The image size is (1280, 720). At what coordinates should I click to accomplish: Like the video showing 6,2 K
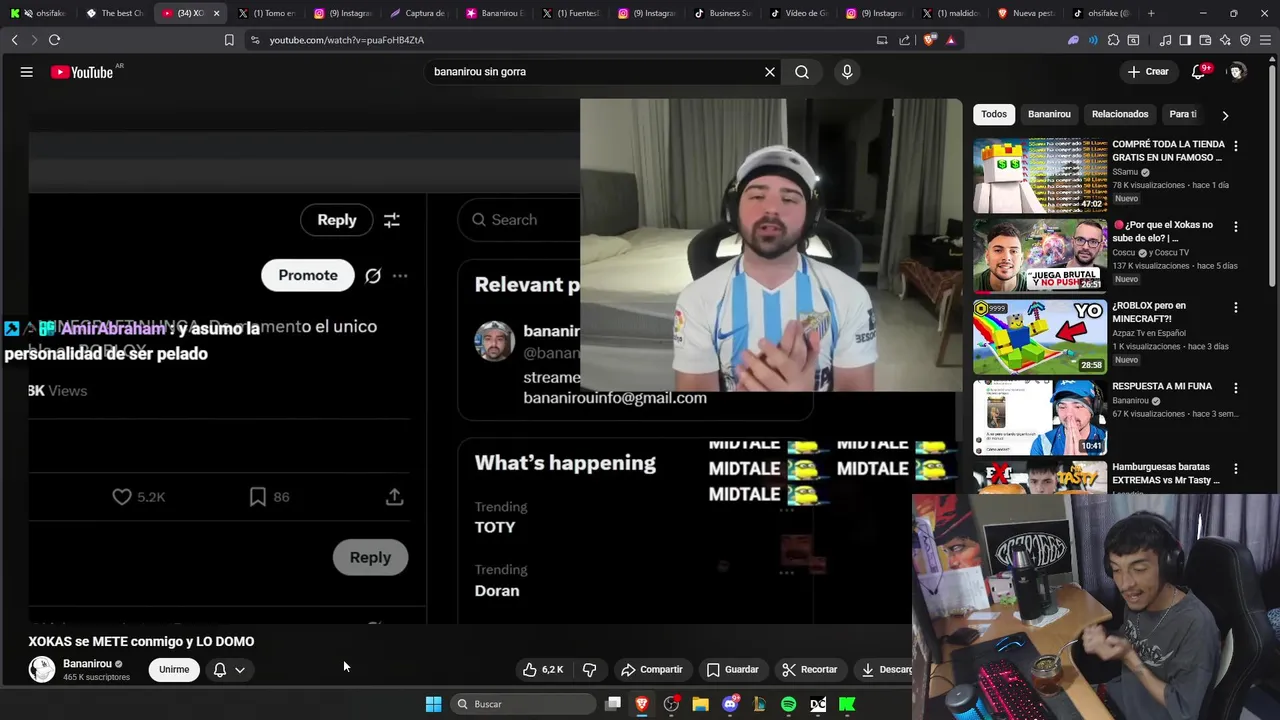click(x=544, y=670)
